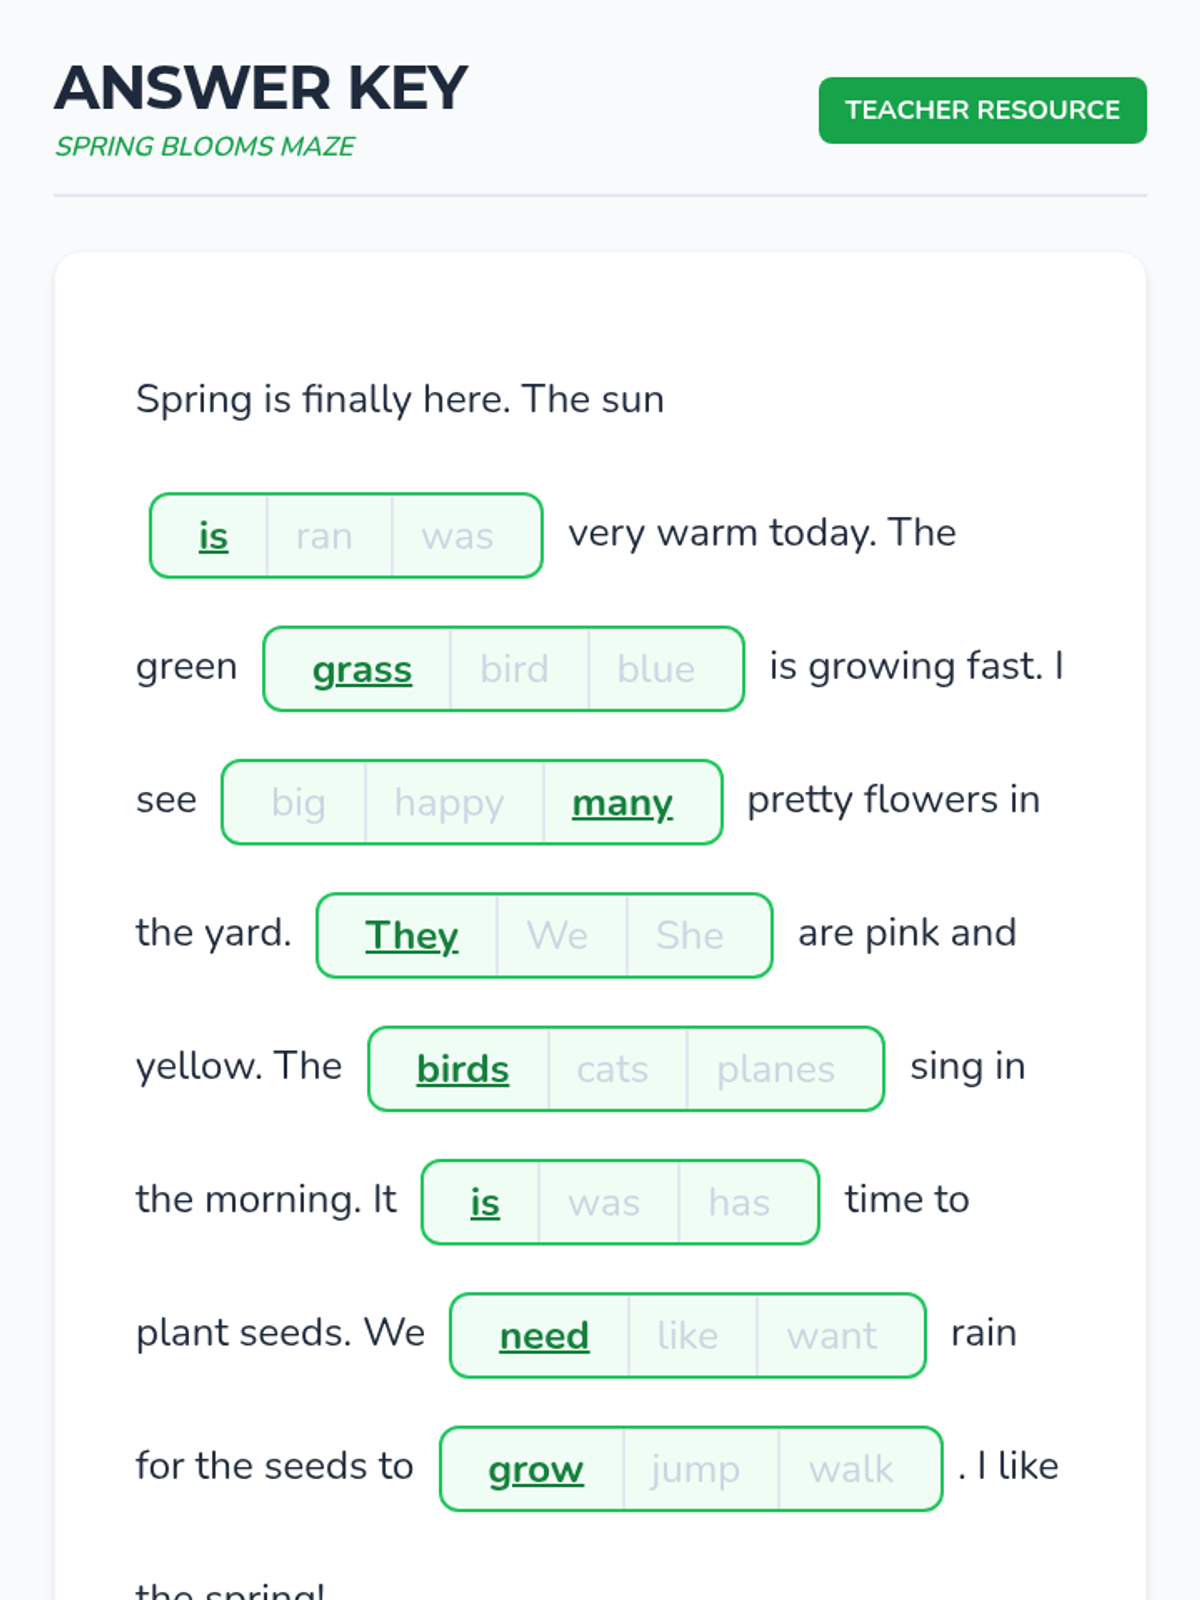The image size is (1200, 1600).
Task: Select 'has' in the morning sentence
Action: [739, 1202]
